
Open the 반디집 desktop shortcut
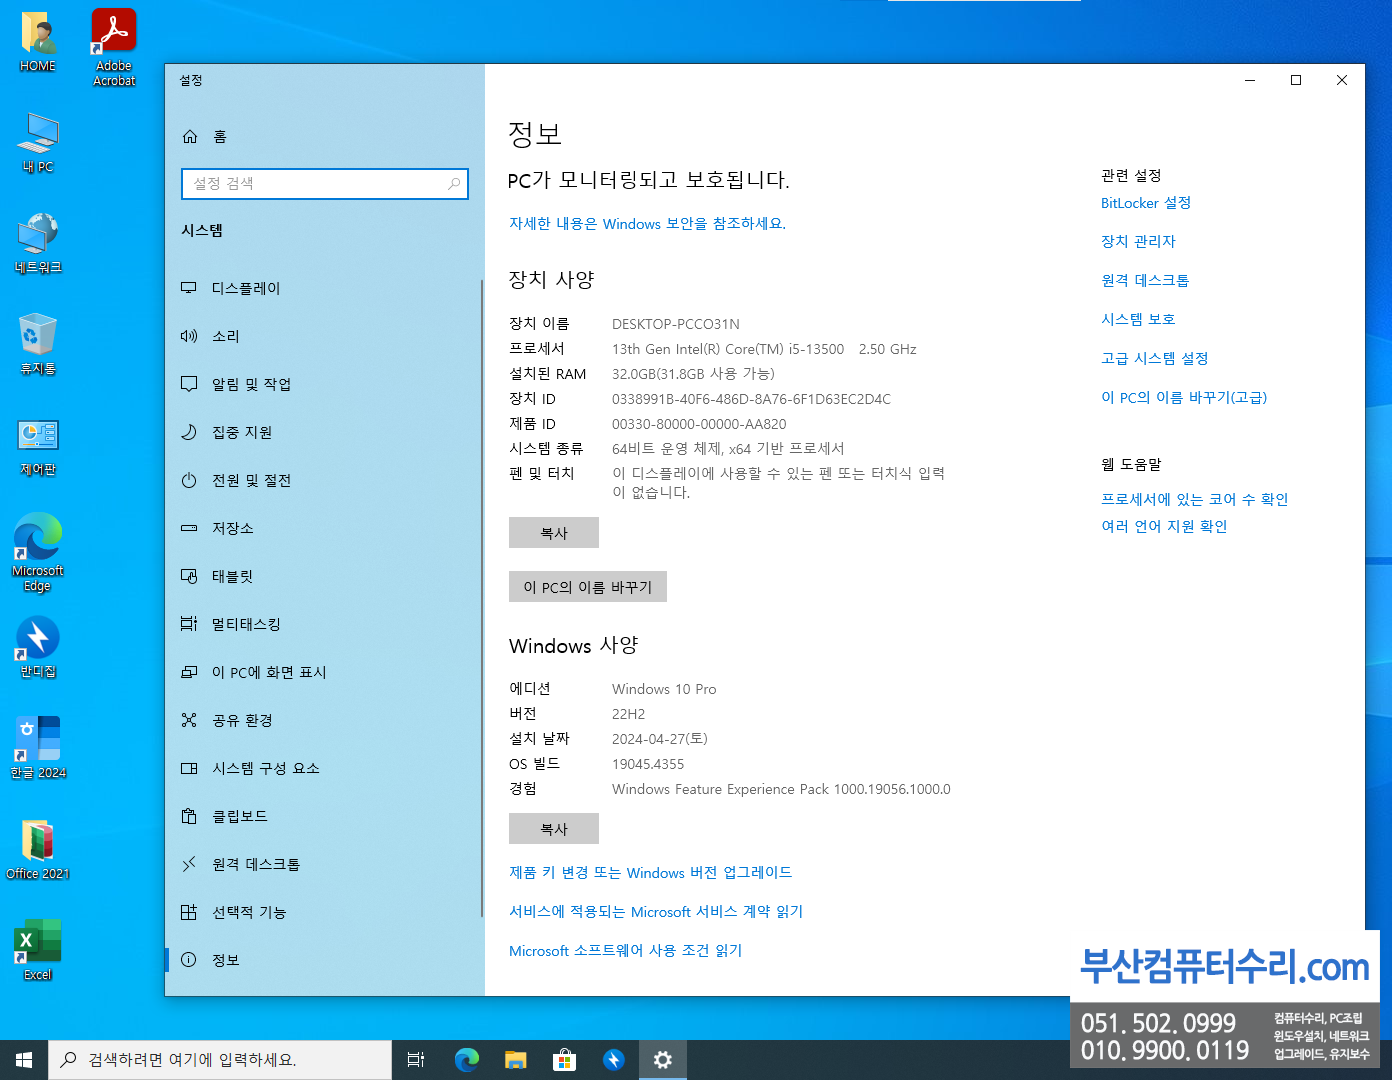pos(38,647)
